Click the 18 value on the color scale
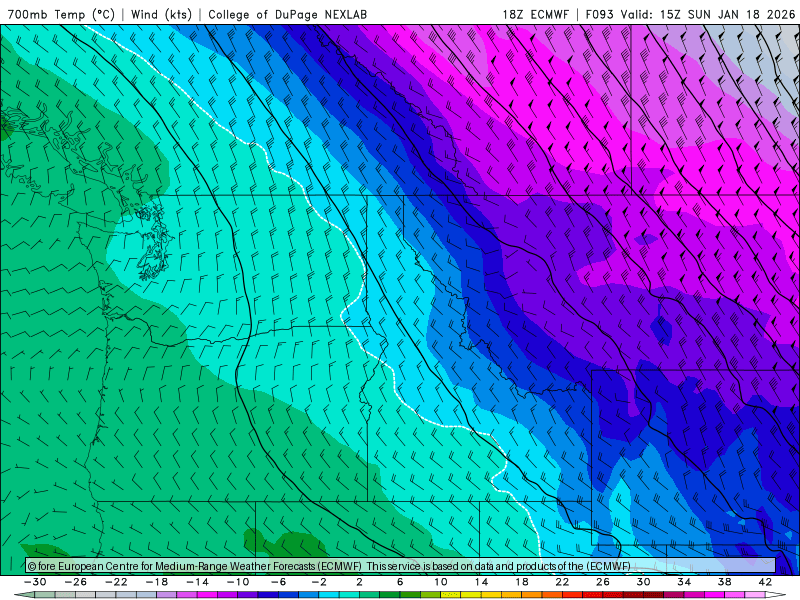 521,582
